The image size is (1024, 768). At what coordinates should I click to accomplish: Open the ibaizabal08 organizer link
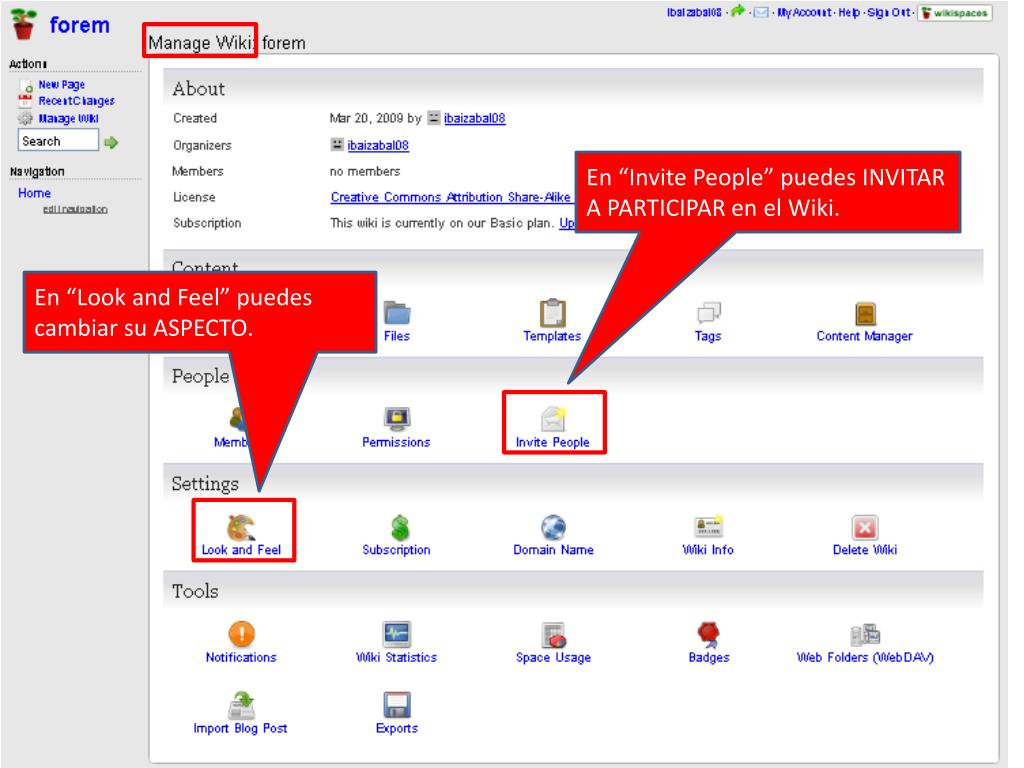pyautogui.click(x=378, y=145)
